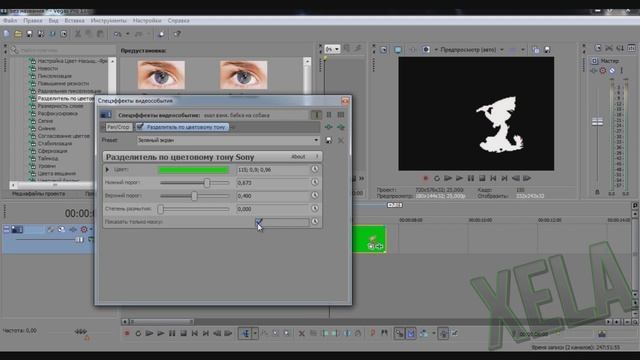Image resolution: width=640 pixels, height=360 pixels.
Task: Select Стабилизация in the effects list
Action: pos(55,143)
